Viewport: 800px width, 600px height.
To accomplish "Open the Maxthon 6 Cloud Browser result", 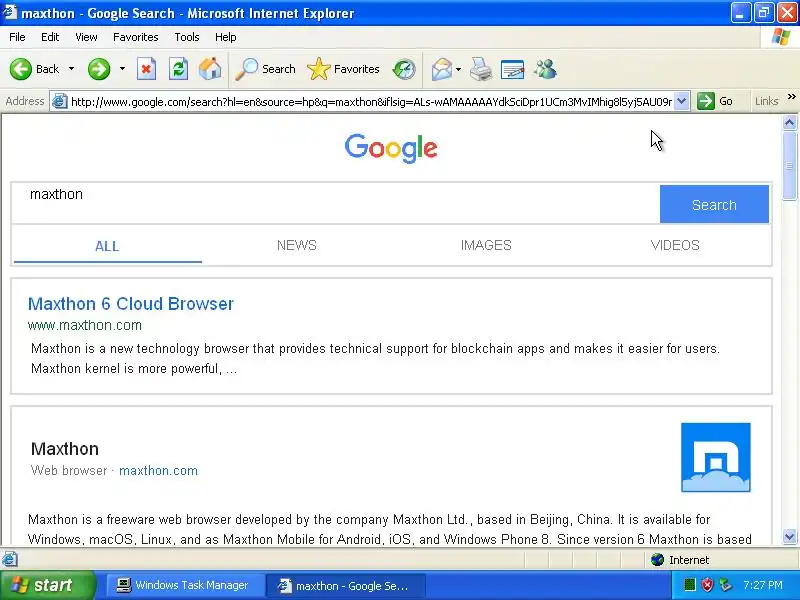I will coord(131,304).
